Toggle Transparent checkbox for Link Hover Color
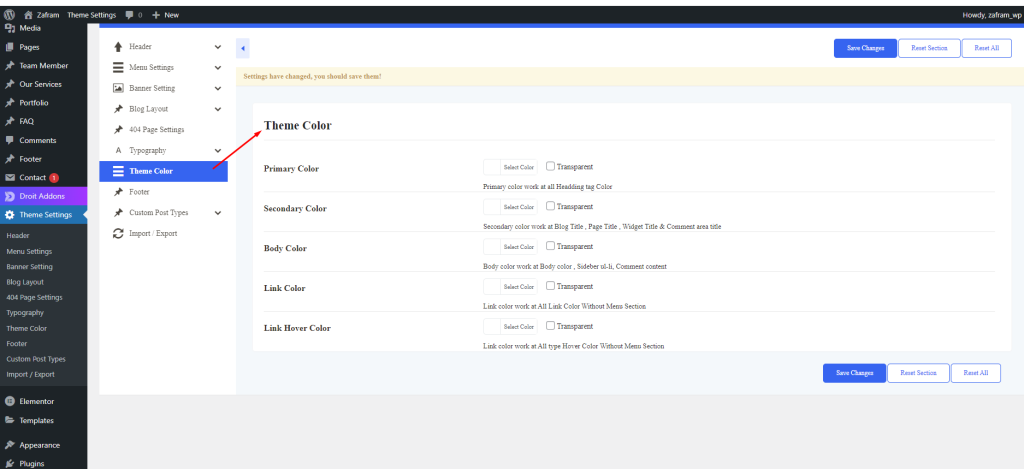This screenshot has height=469, width=1024. pos(550,326)
